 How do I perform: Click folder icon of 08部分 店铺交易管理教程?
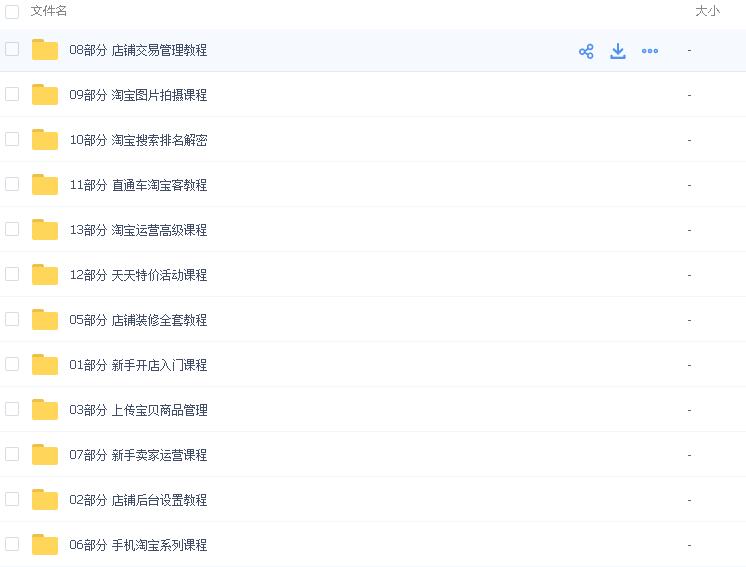45,49
